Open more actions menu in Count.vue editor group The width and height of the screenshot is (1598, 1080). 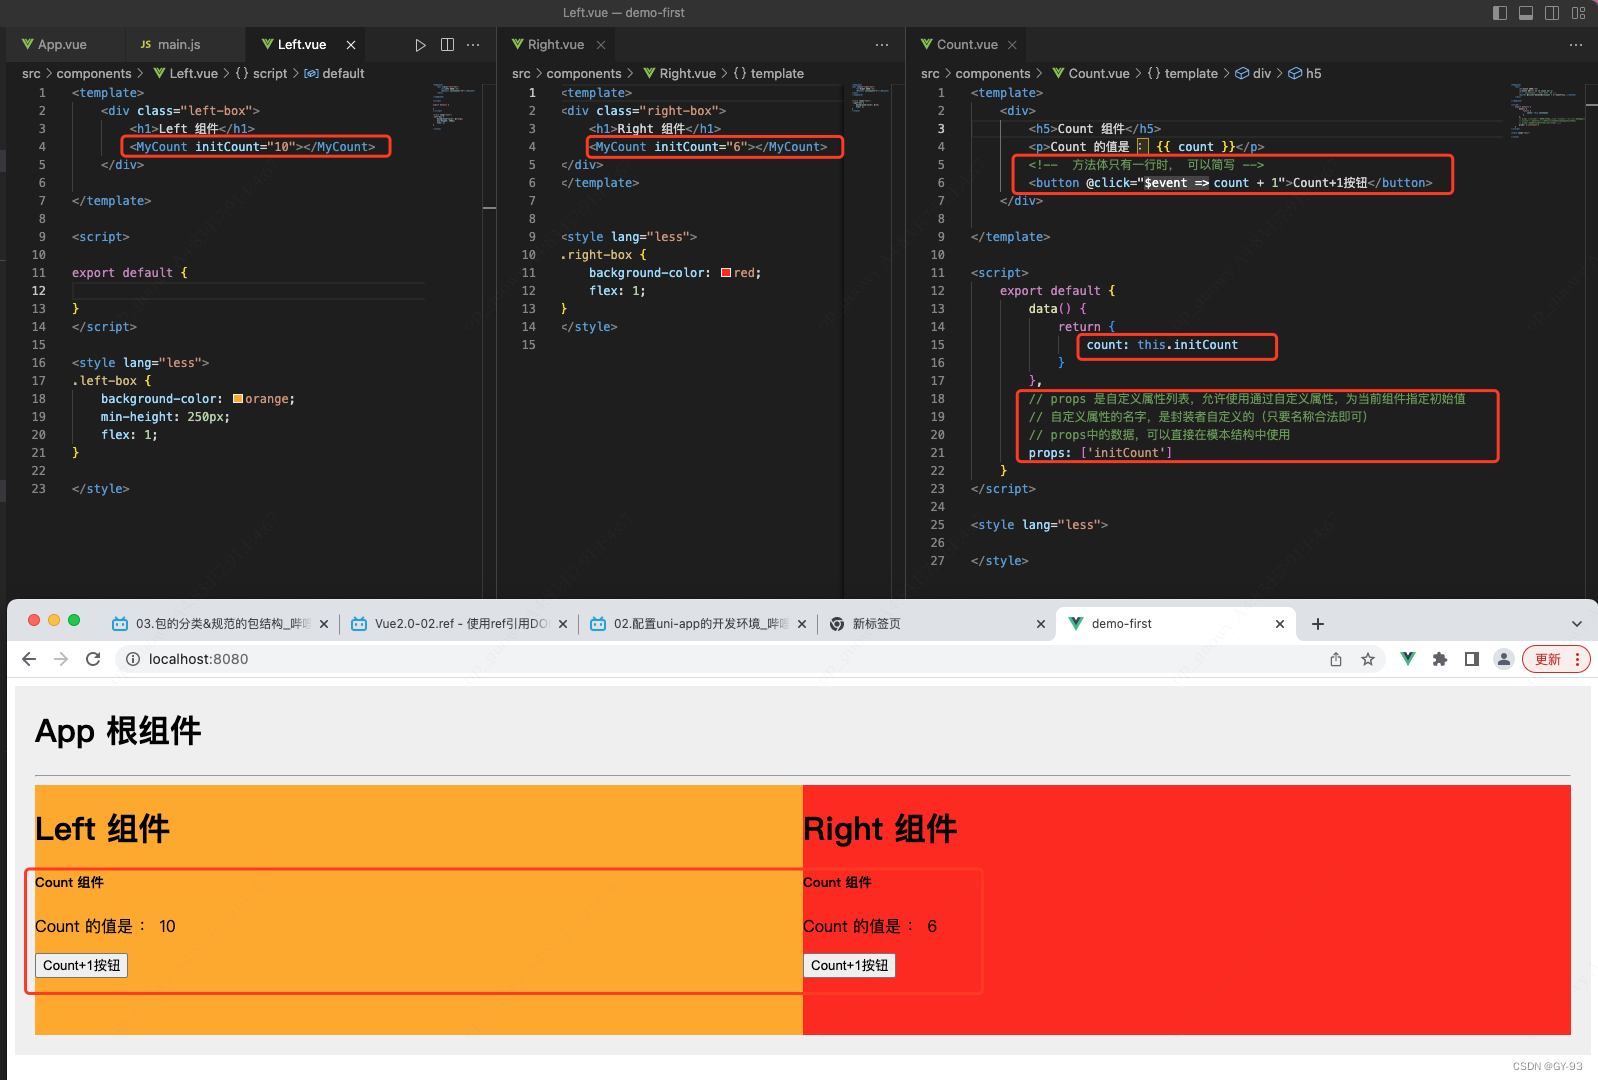pyautogui.click(x=1576, y=45)
